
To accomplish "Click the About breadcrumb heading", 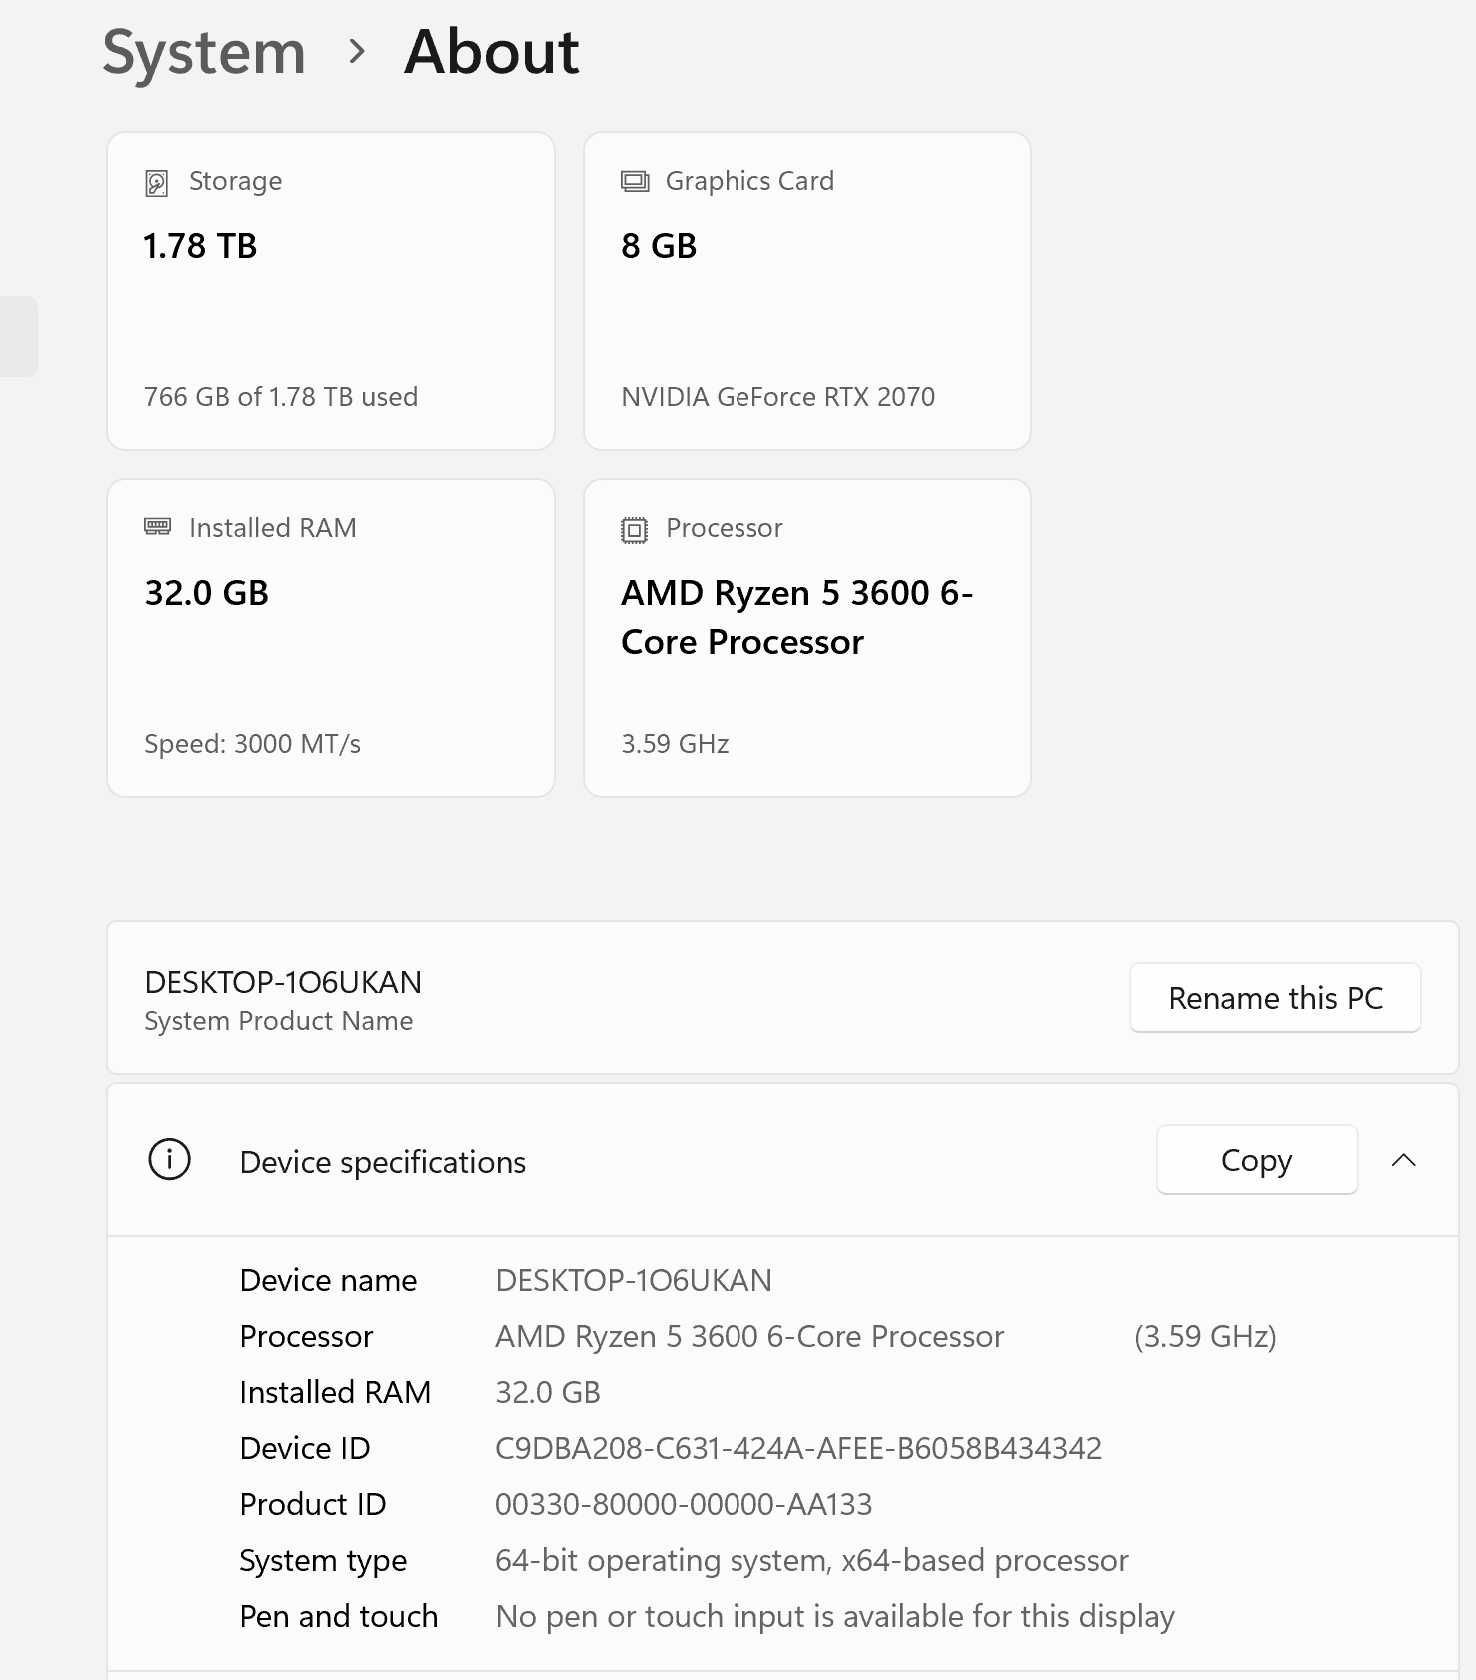I will [492, 52].
